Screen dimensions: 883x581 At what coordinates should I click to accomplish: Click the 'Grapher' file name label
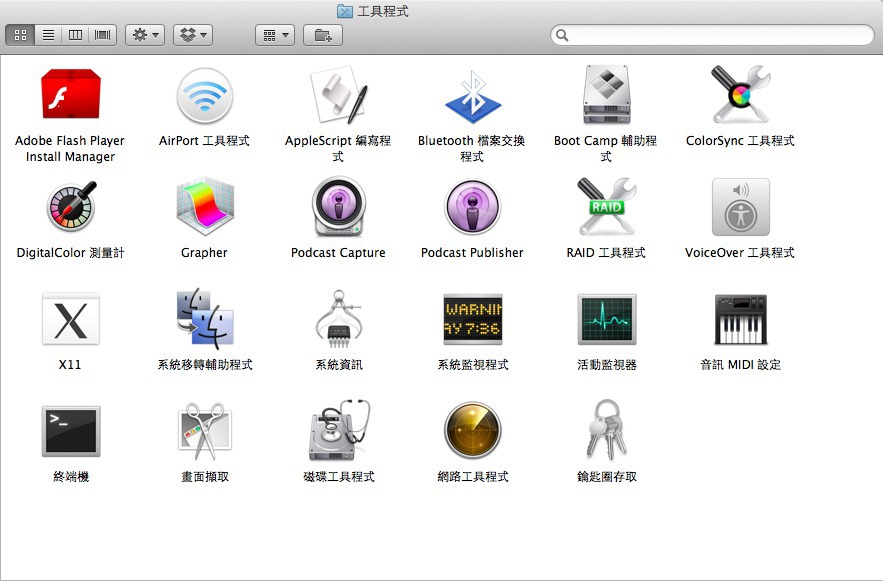point(204,252)
